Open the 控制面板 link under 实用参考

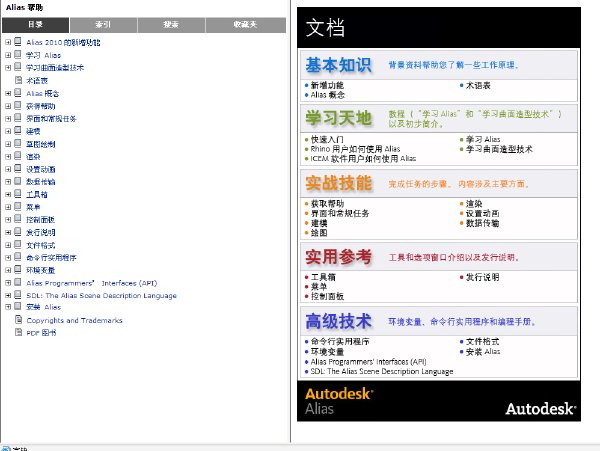(327, 296)
